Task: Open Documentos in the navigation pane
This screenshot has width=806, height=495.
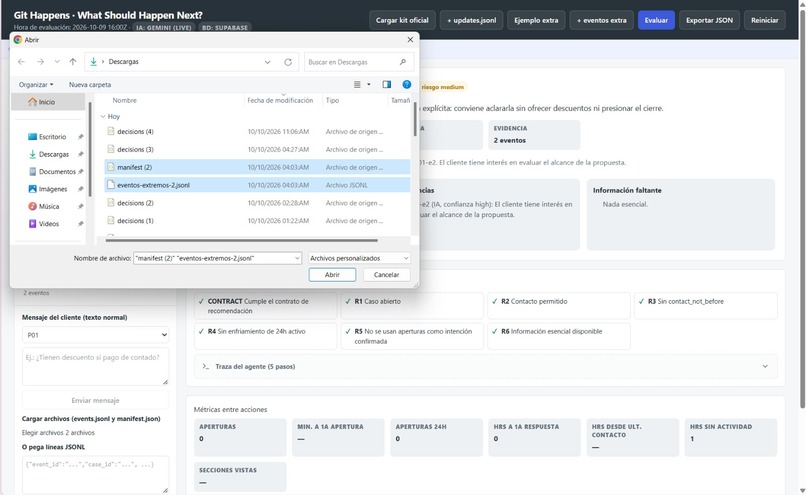Action: (57, 172)
